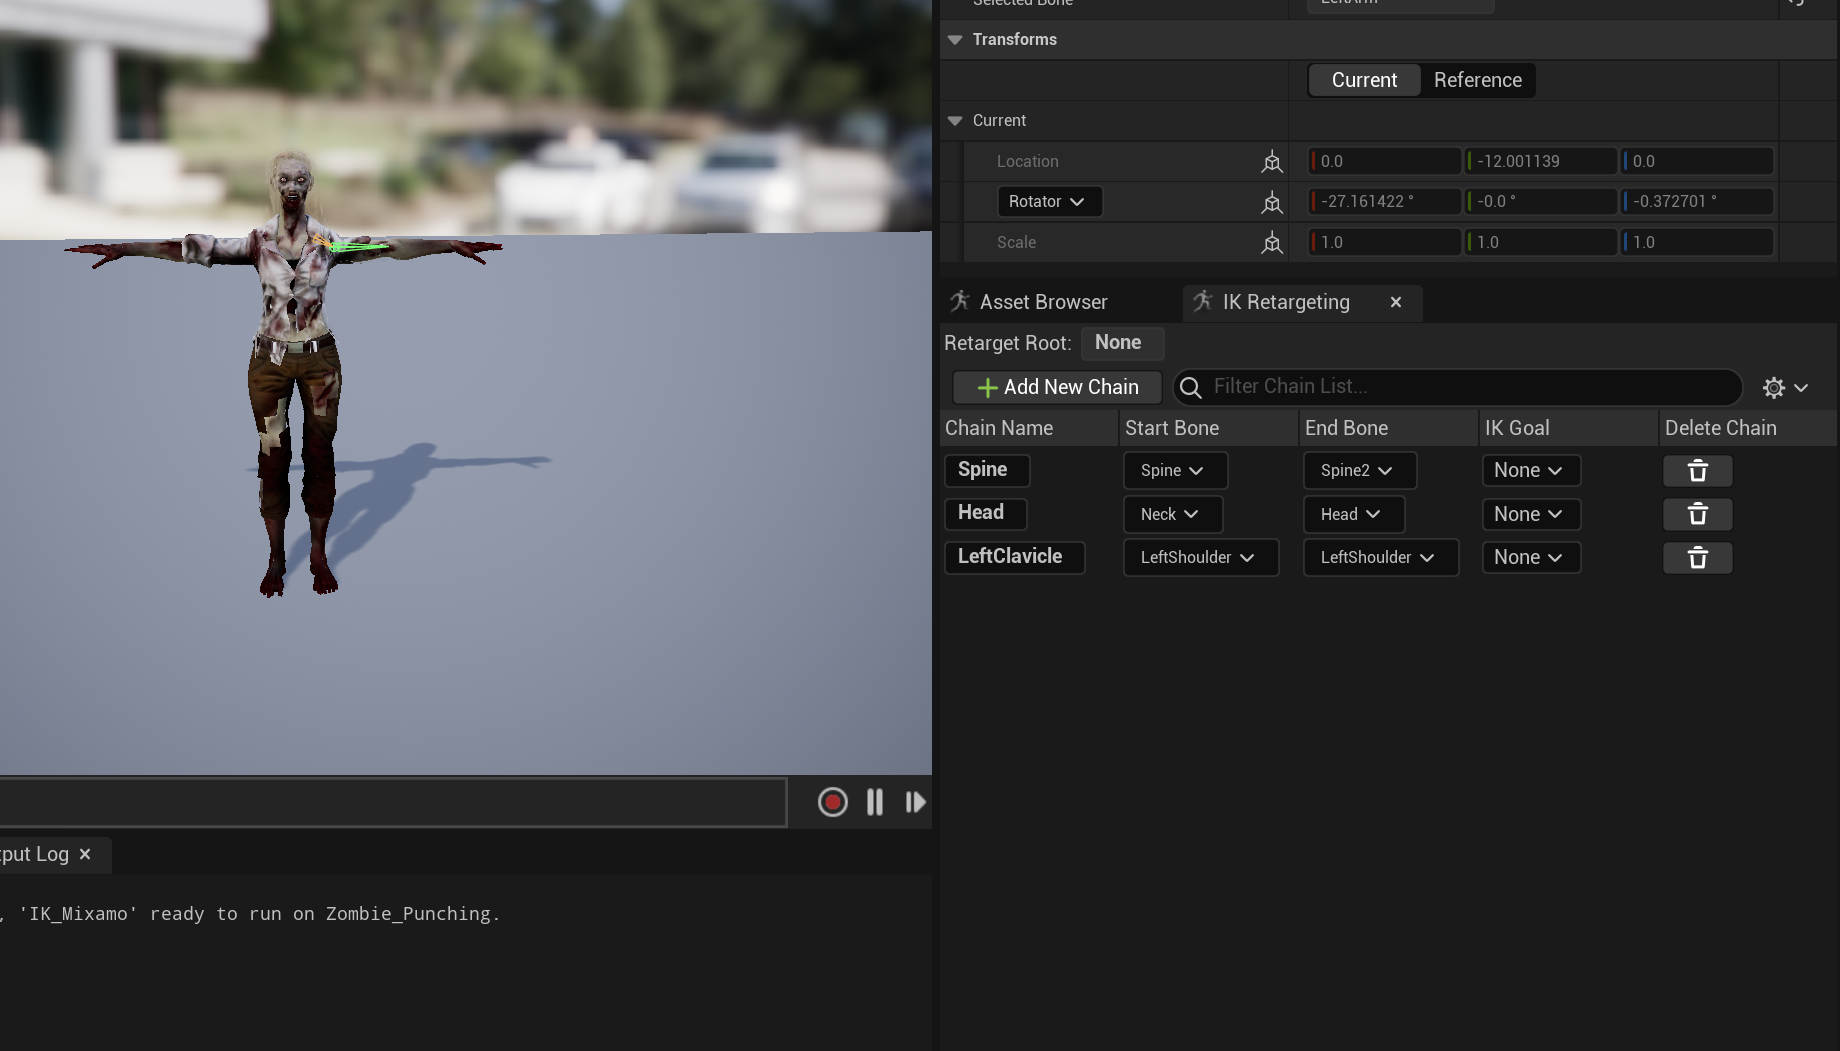1840x1051 pixels.
Task: Select the Output Log tab
Action: pos(35,854)
